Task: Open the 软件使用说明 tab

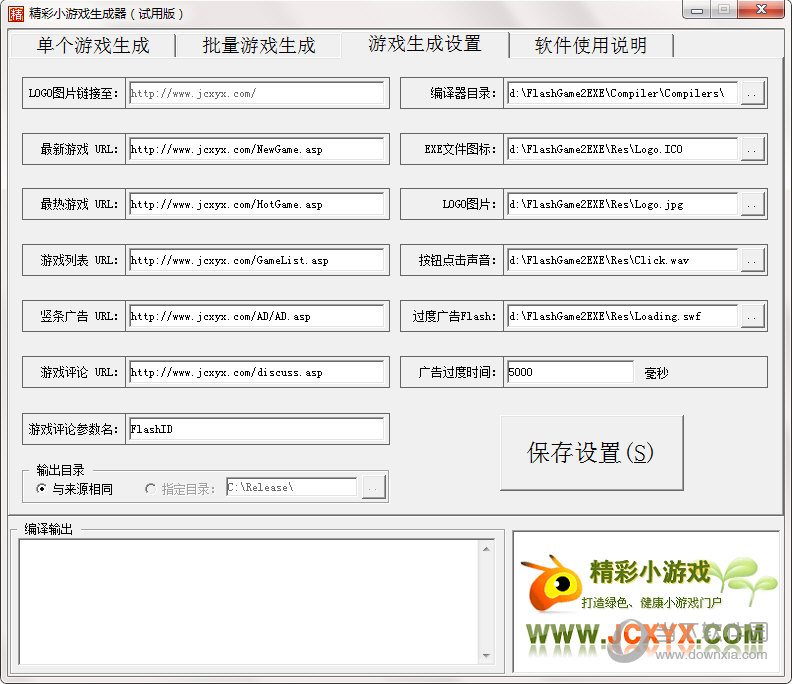Action: tap(590, 46)
